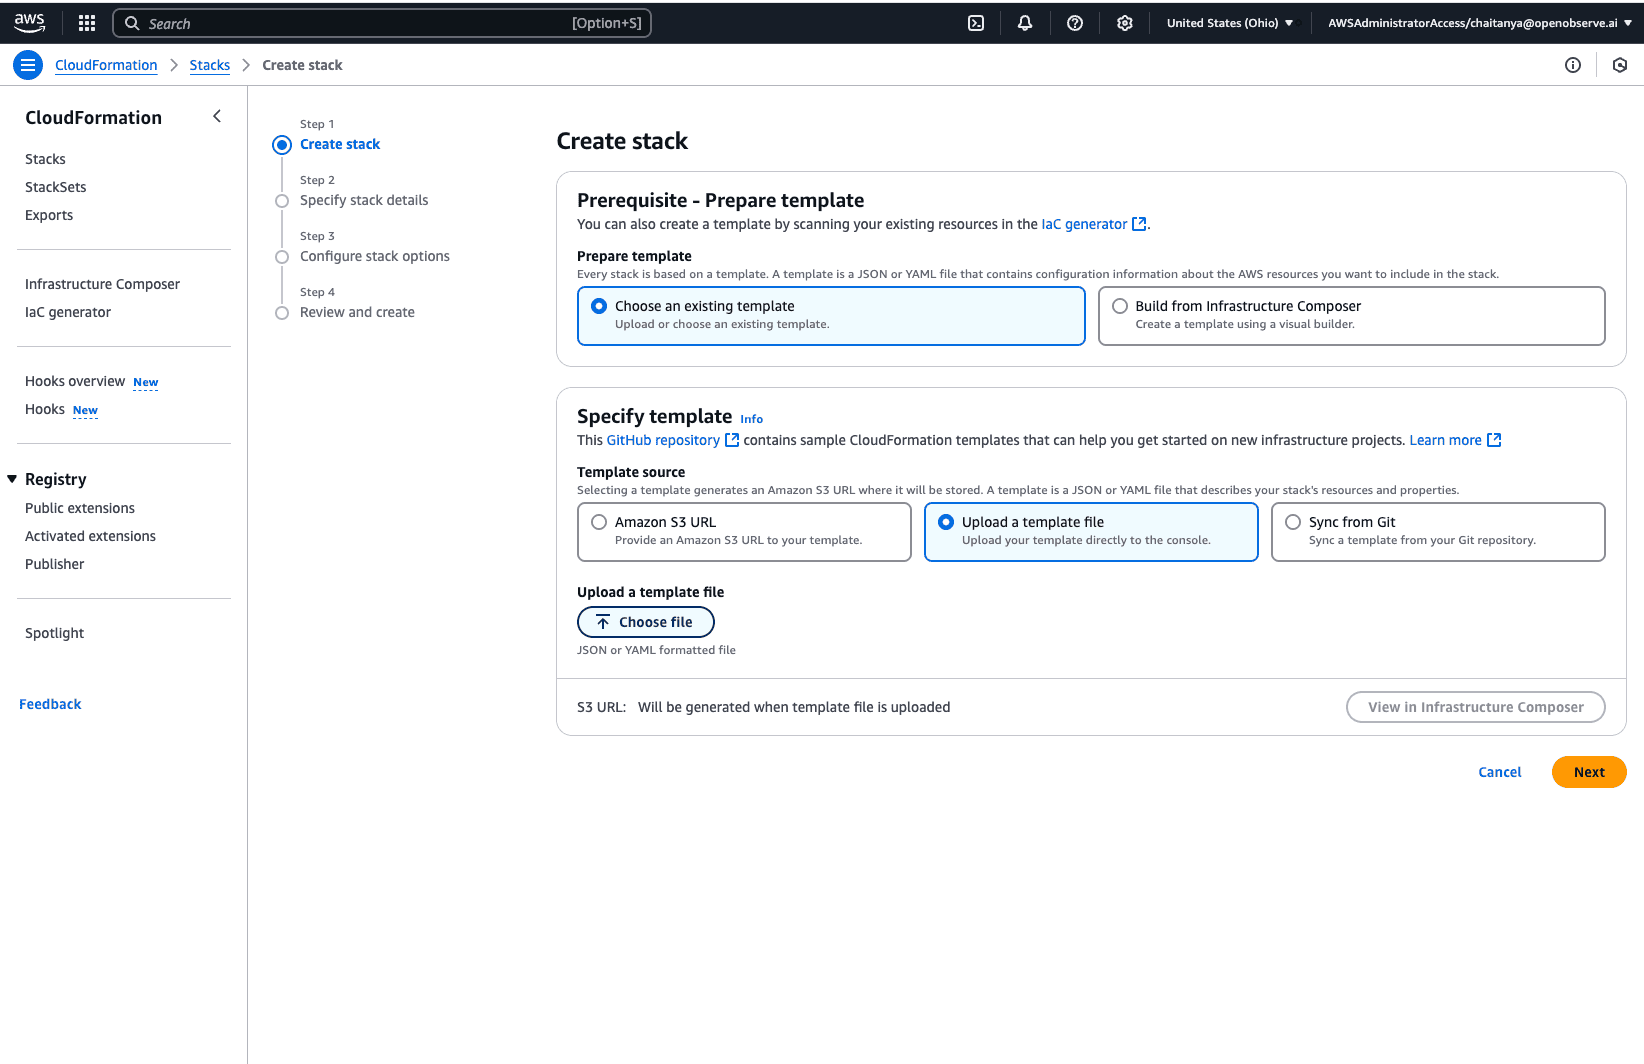Select the Amazon S3 URL radio option
The height and width of the screenshot is (1064, 1644).
[599, 522]
